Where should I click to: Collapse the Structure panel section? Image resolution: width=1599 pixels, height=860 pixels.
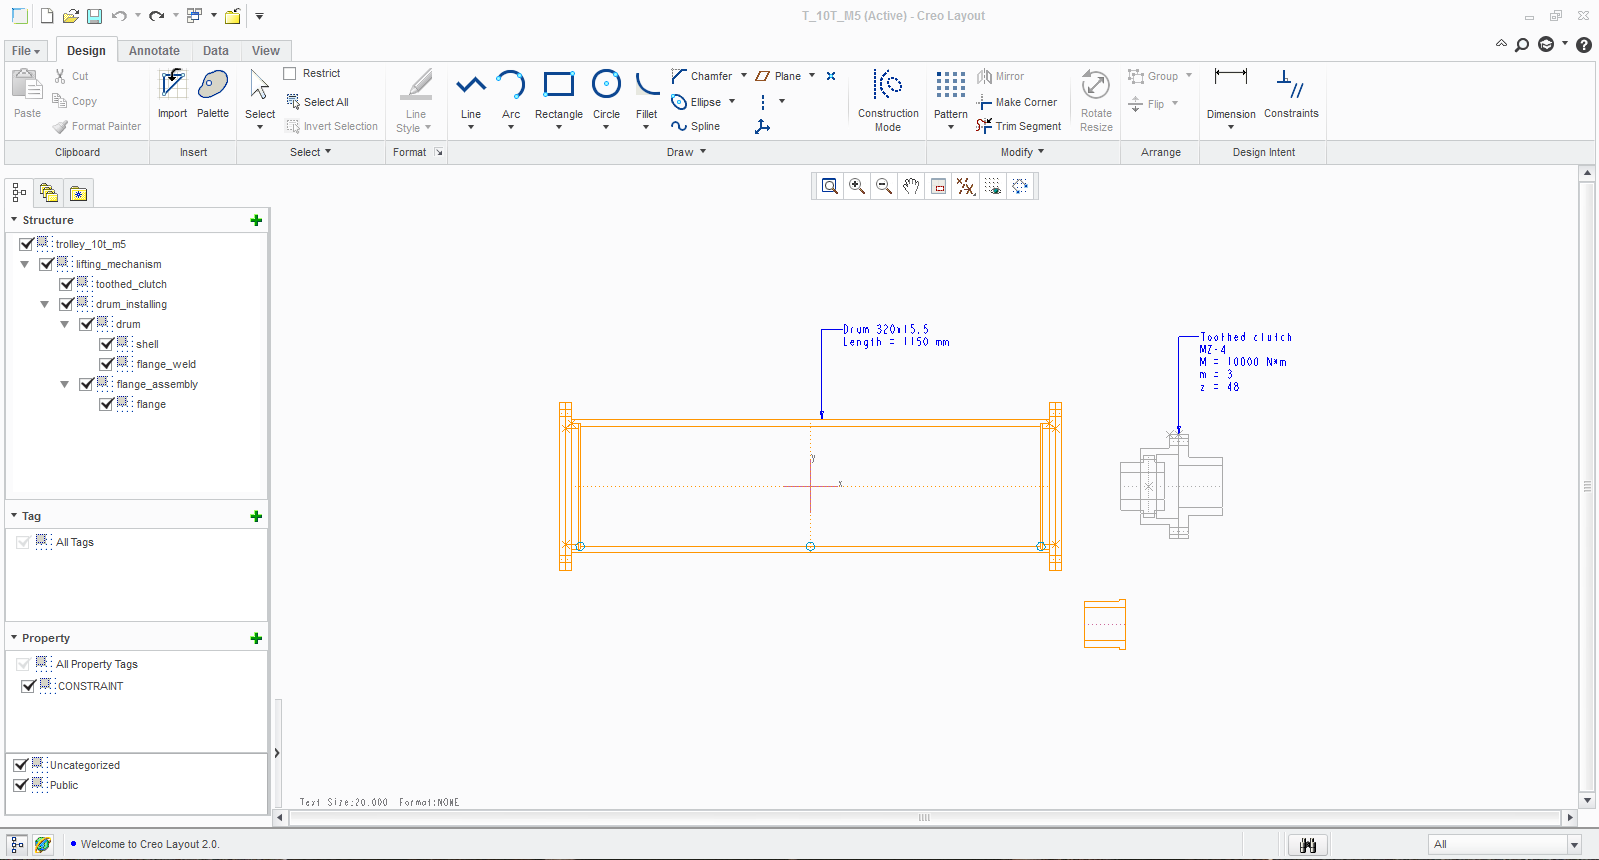(14, 220)
